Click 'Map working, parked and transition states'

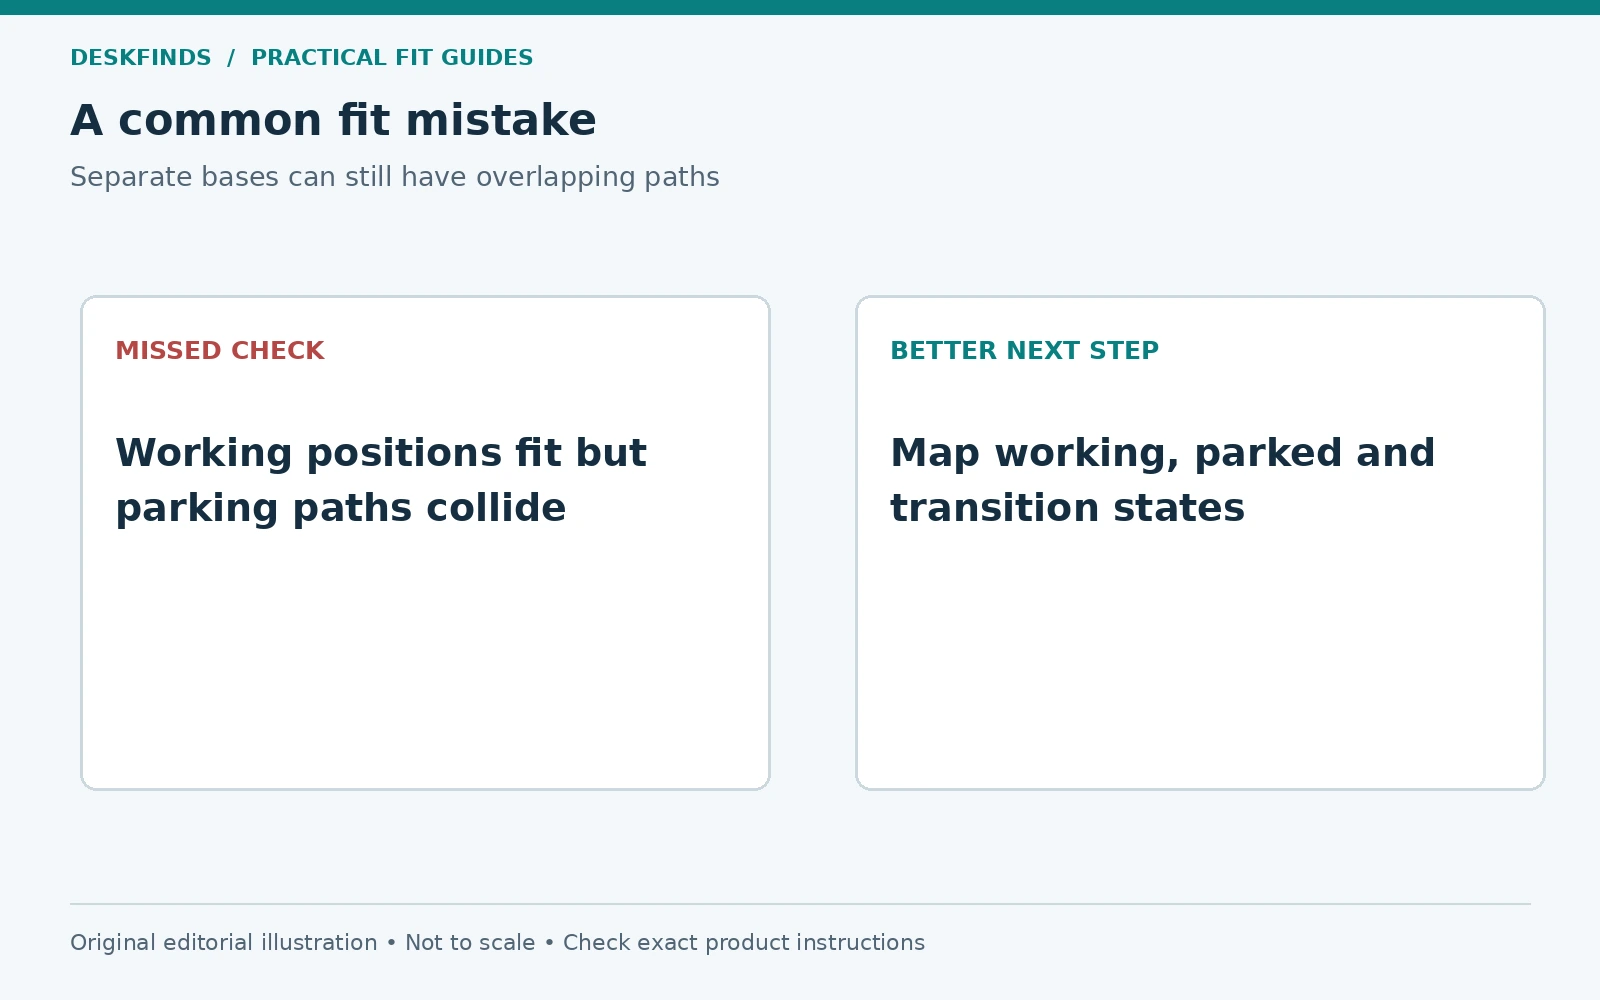(1163, 480)
